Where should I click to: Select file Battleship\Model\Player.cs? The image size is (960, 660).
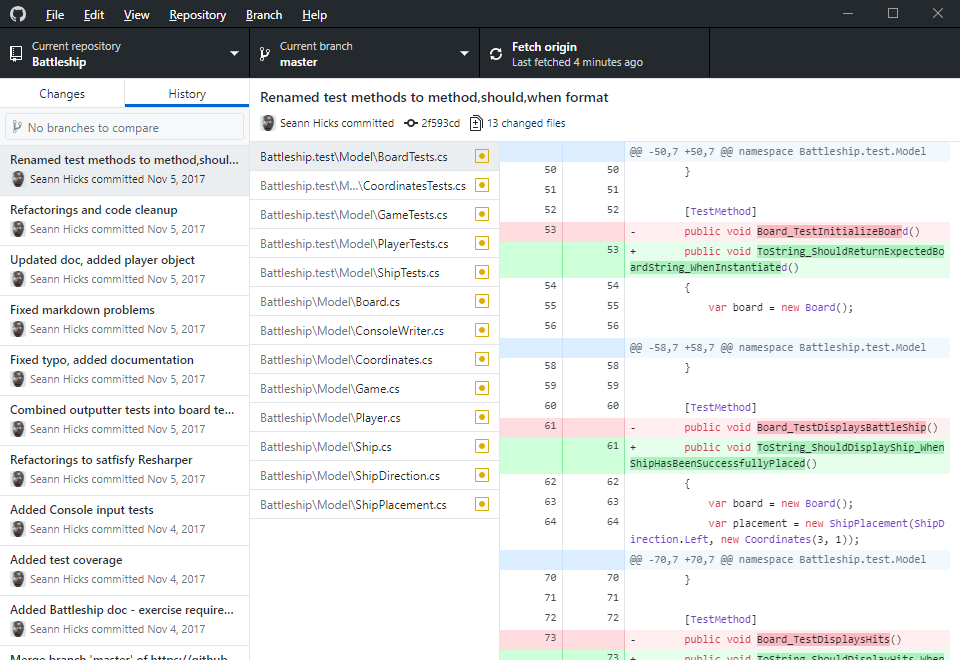point(374,418)
